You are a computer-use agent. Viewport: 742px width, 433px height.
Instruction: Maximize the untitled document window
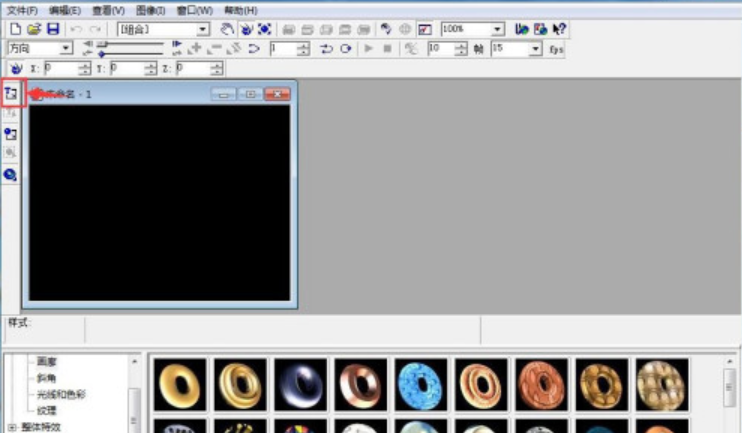click(250, 95)
